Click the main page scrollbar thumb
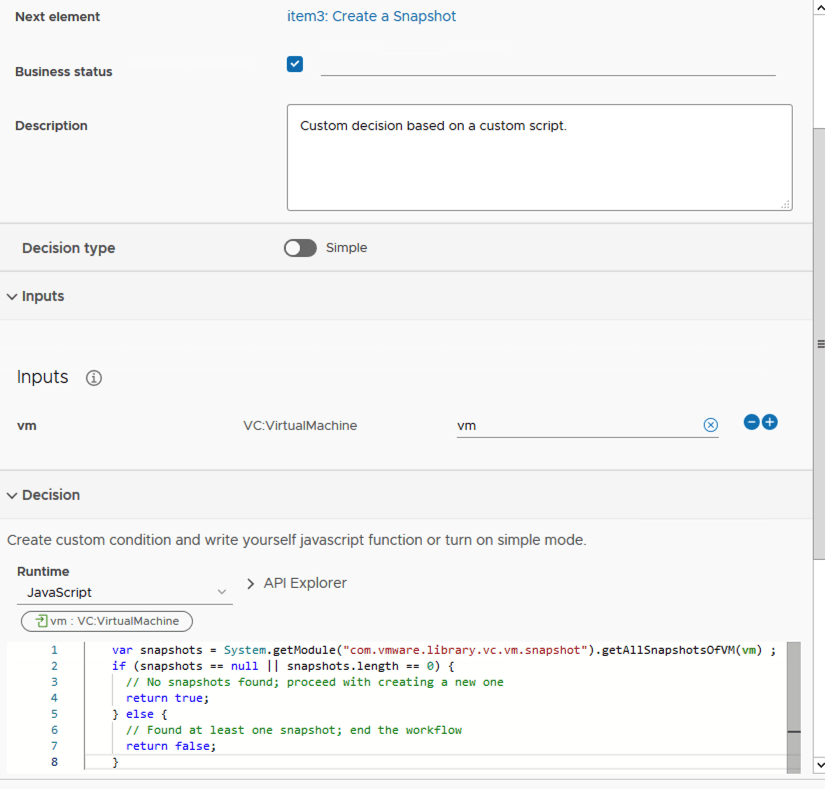The height and width of the screenshot is (789, 825). click(820, 343)
